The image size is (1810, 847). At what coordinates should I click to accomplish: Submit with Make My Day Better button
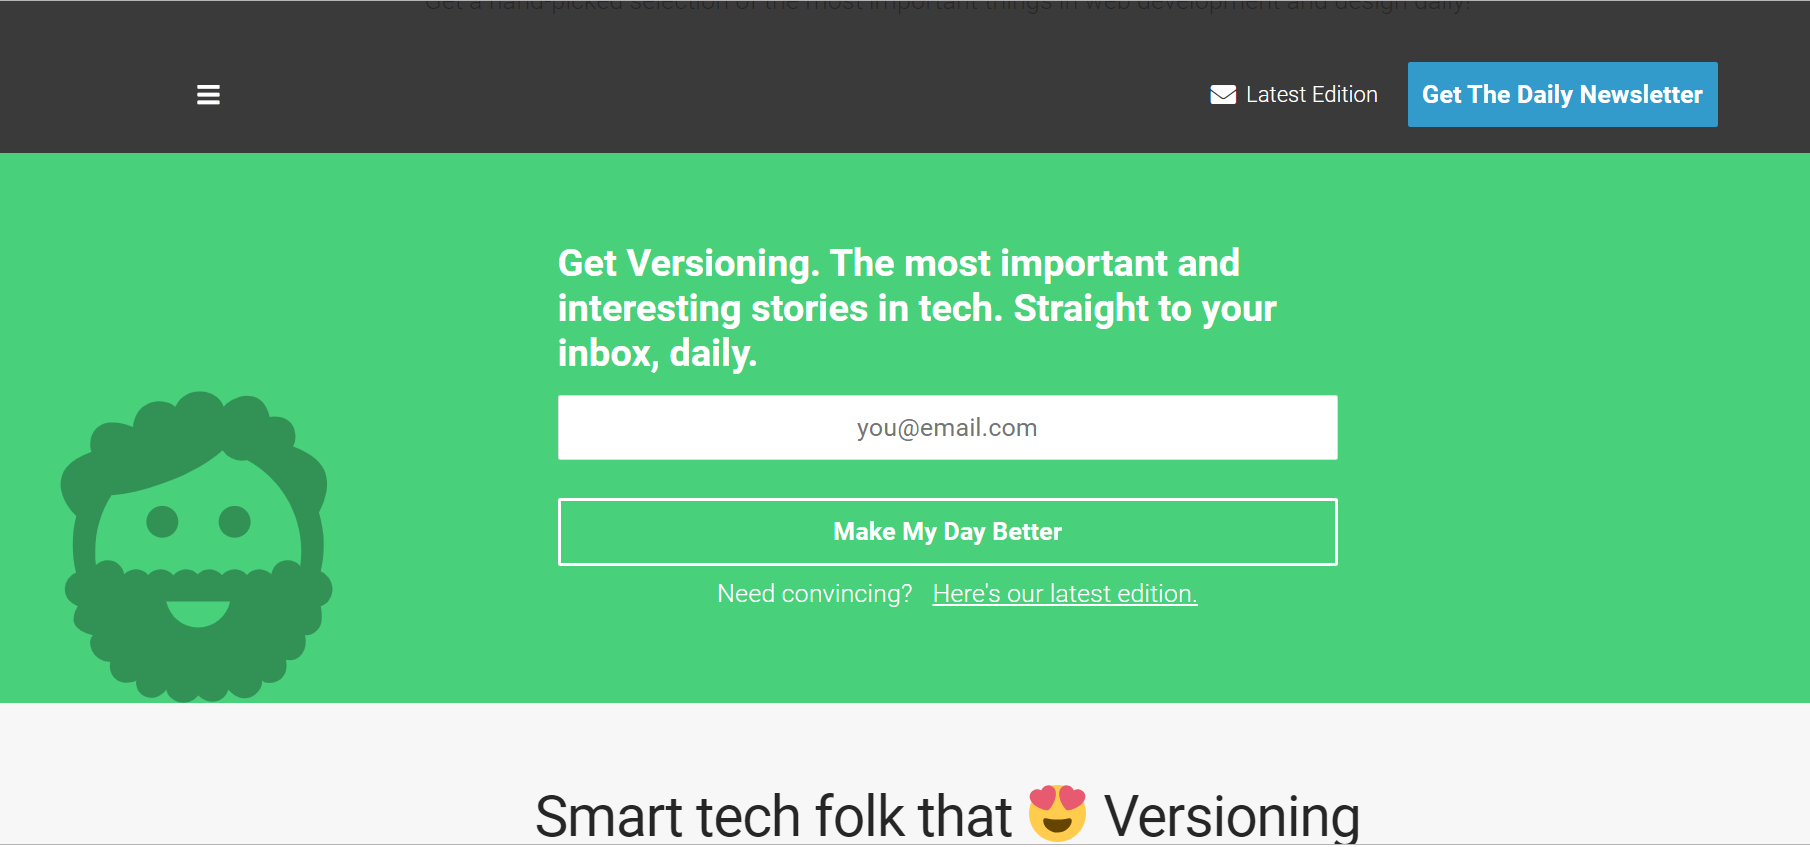pos(947,532)
